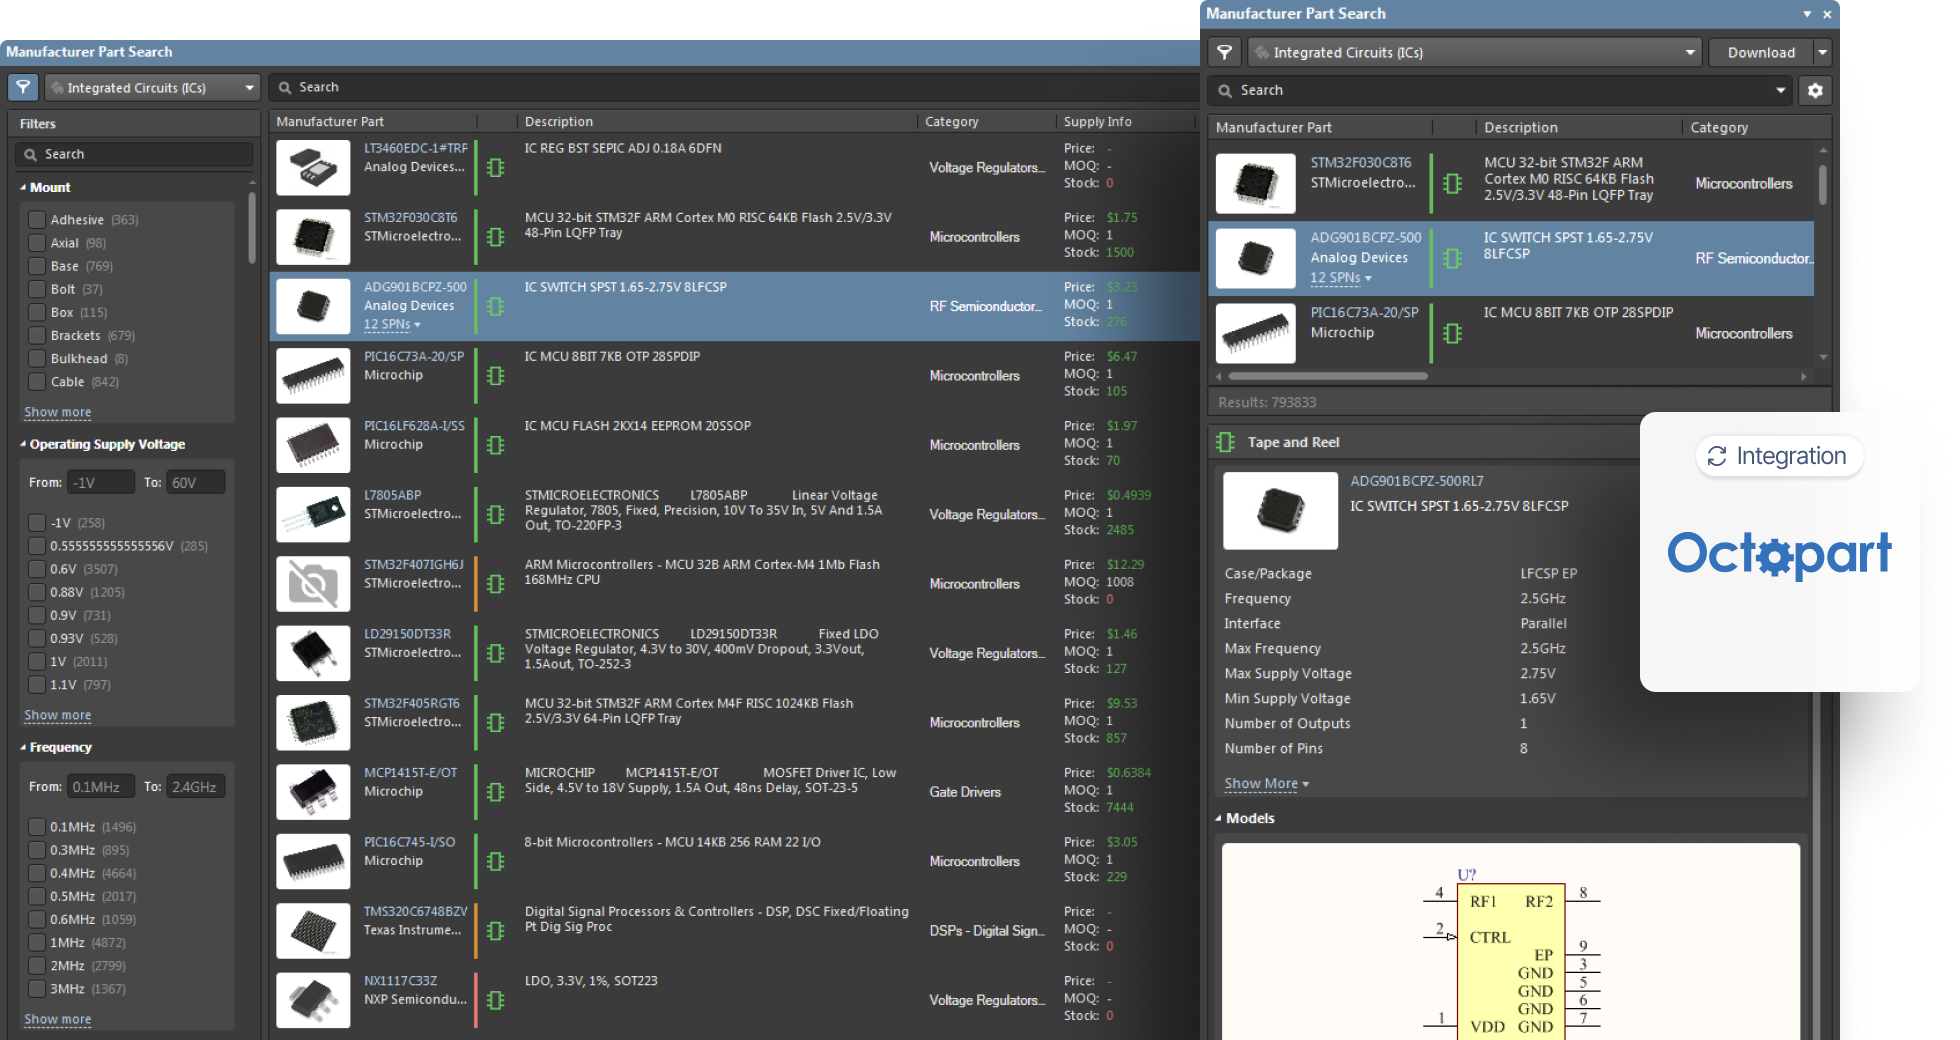Image resolution: width=1960 pixels, height=1040 pixels.
Task: Expand 12 SPNs in left list
Action: pos(392,325)
